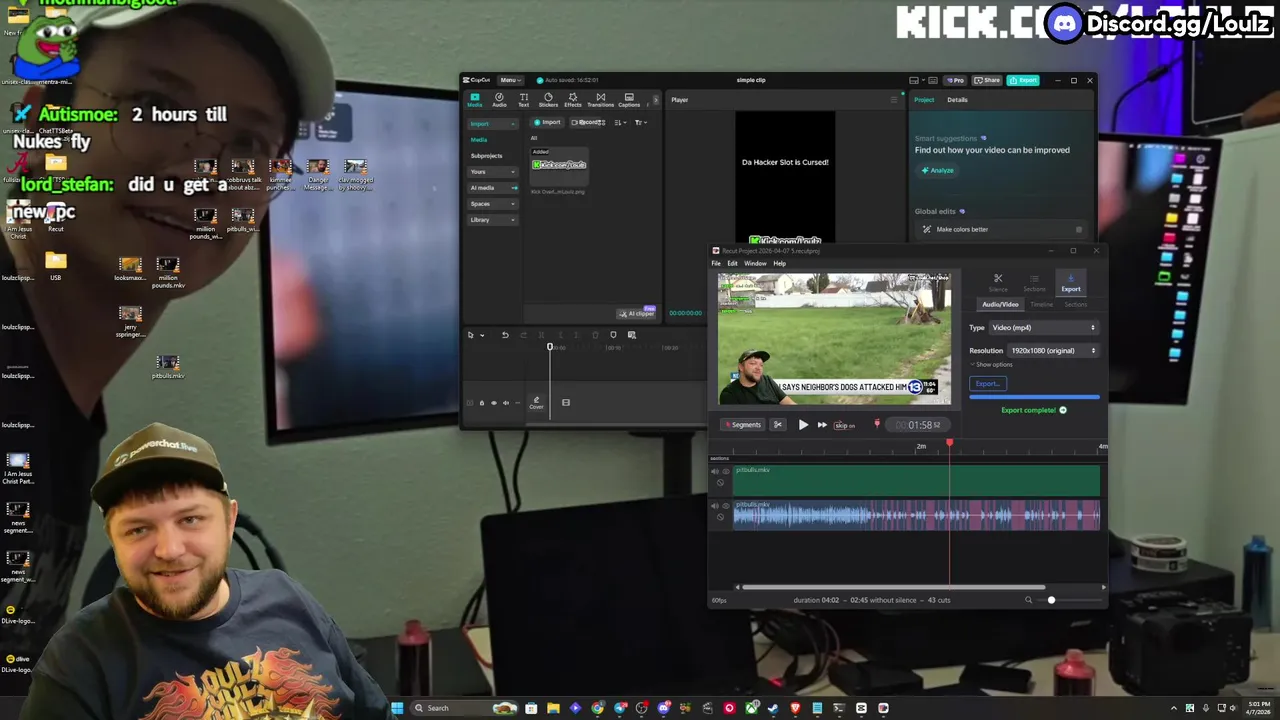The width and height of the screenshot is (1280, 720).
Task: Open the Media tab in CapCut
Action: coord(474,100)
